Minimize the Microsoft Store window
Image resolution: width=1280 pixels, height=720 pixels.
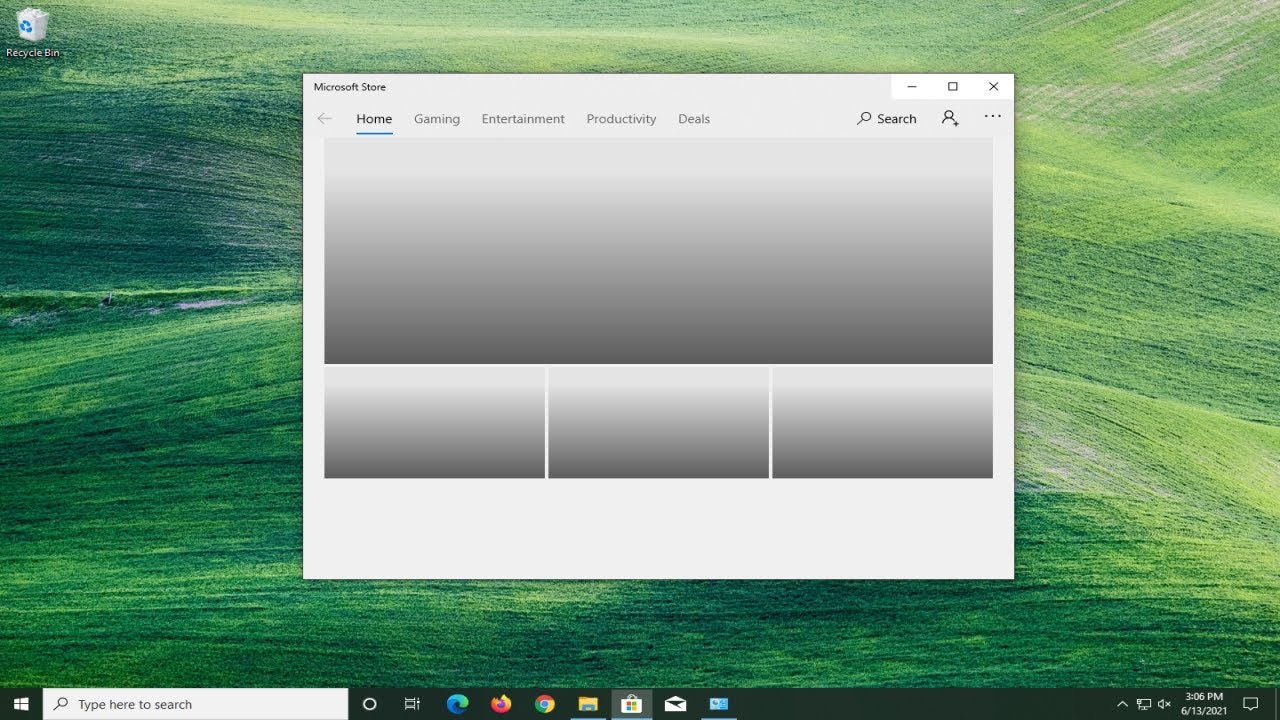pos(911,87)
